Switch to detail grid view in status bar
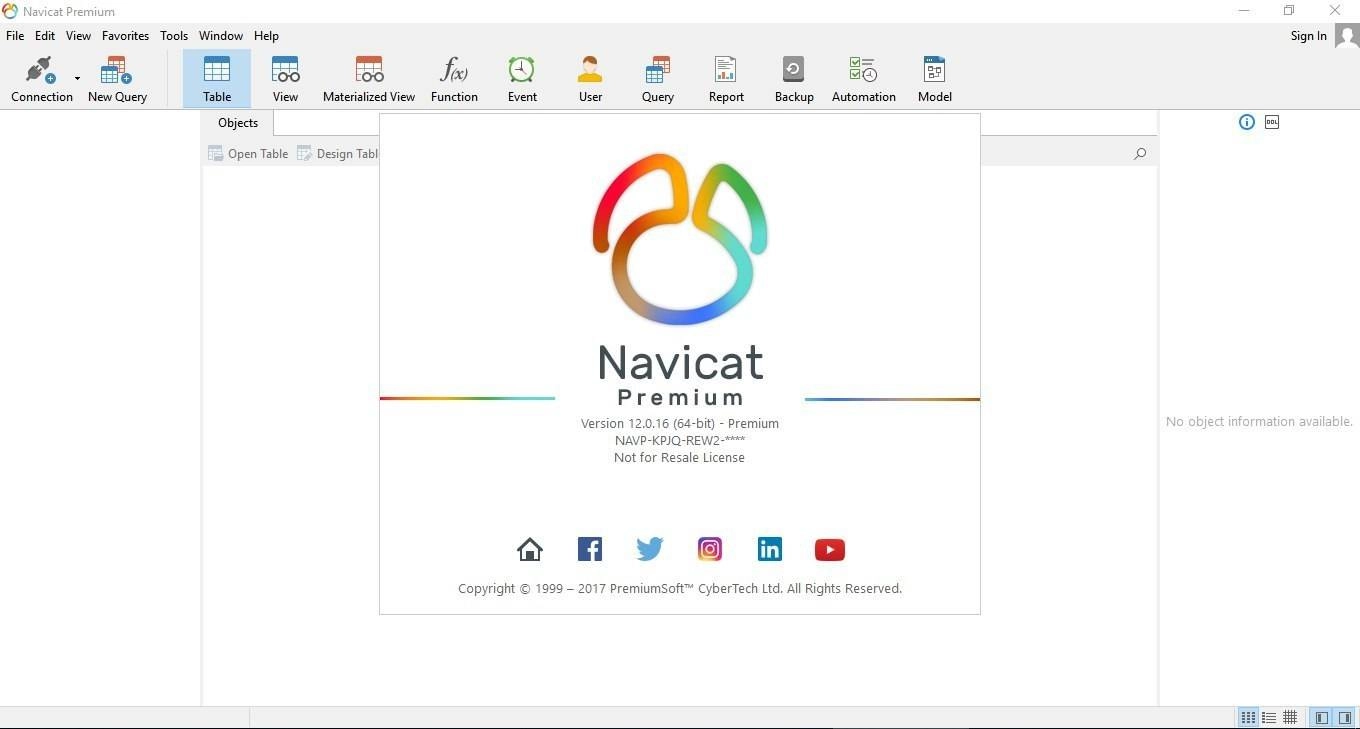The width and height of the screenshot is (1360, 729). pos(1290,718)
